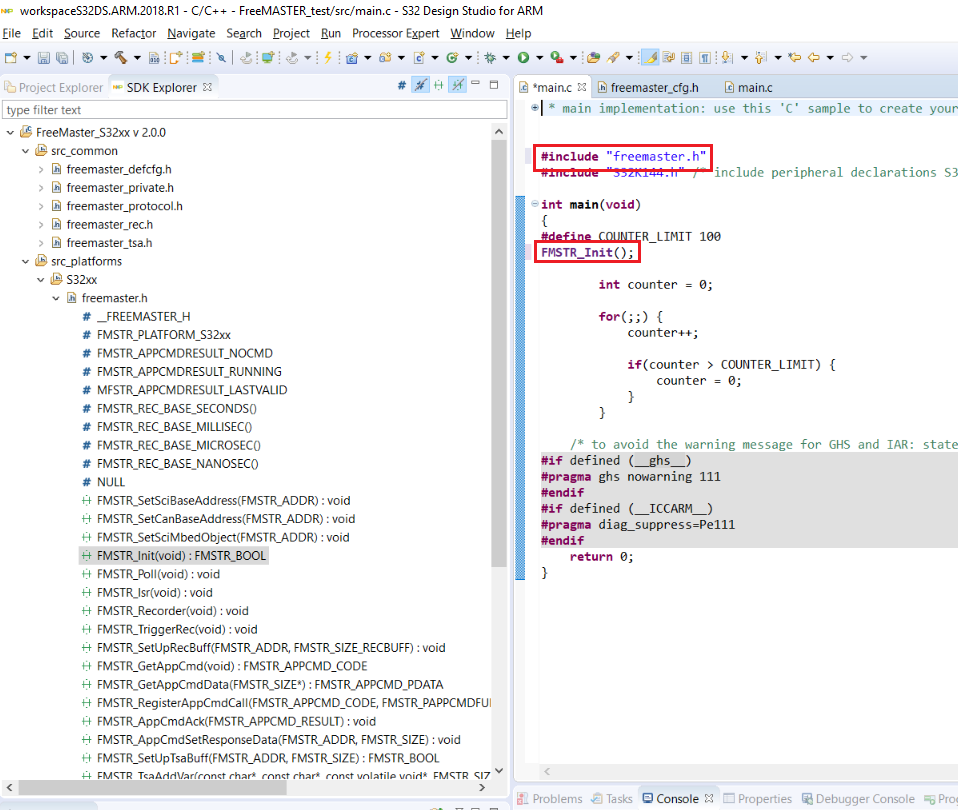Click the Last Edit Location arrow icon

point(794,57)
